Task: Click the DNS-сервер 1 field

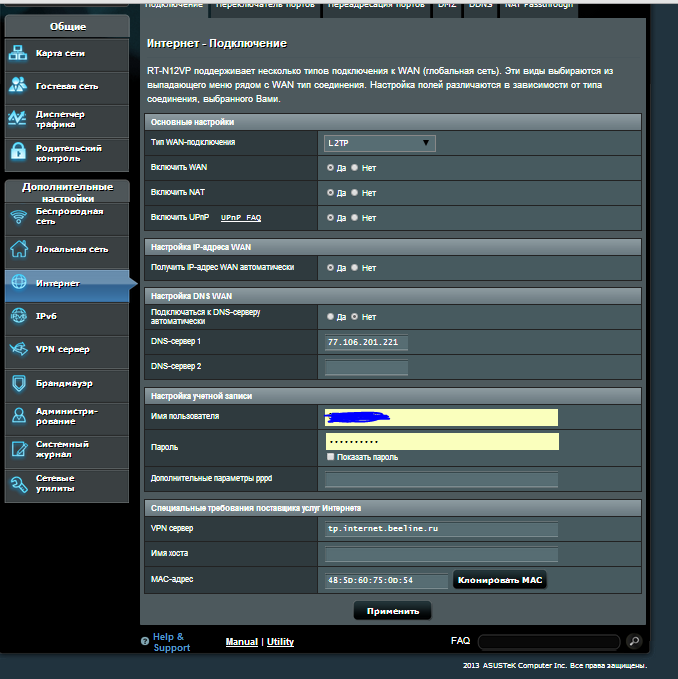Action: (x=366, y=342)
